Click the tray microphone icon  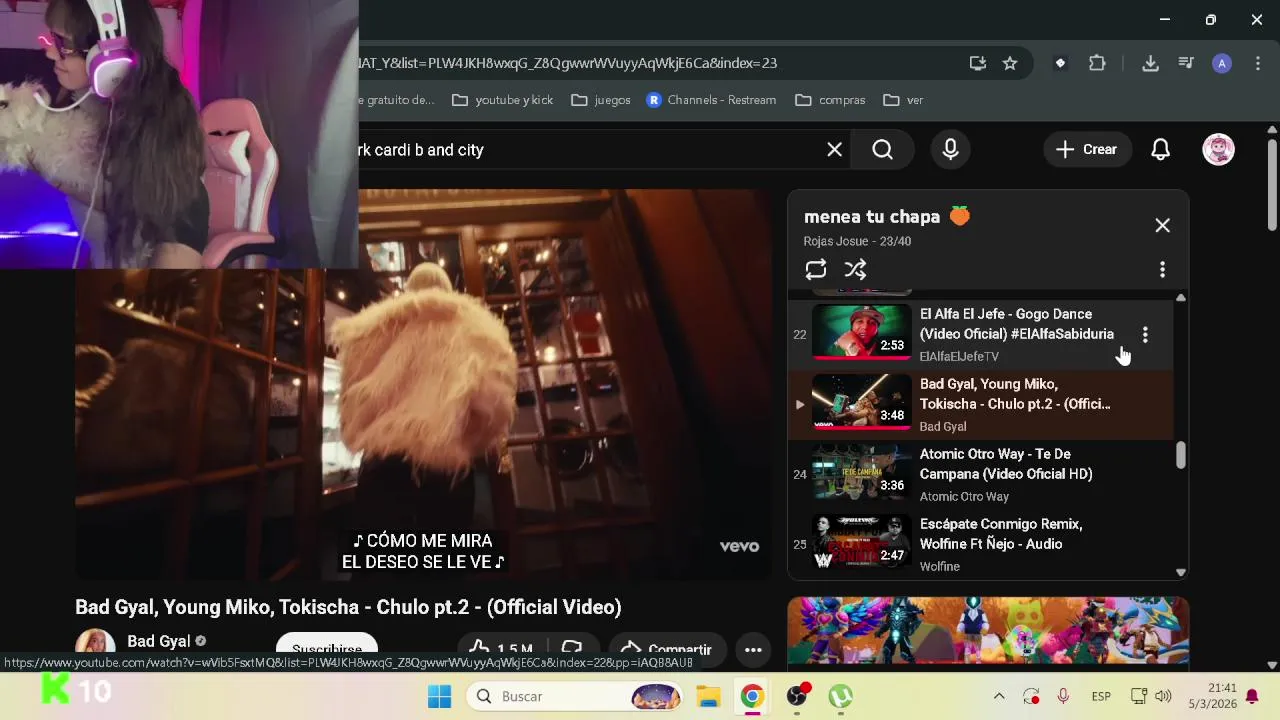click(1063, 696)
